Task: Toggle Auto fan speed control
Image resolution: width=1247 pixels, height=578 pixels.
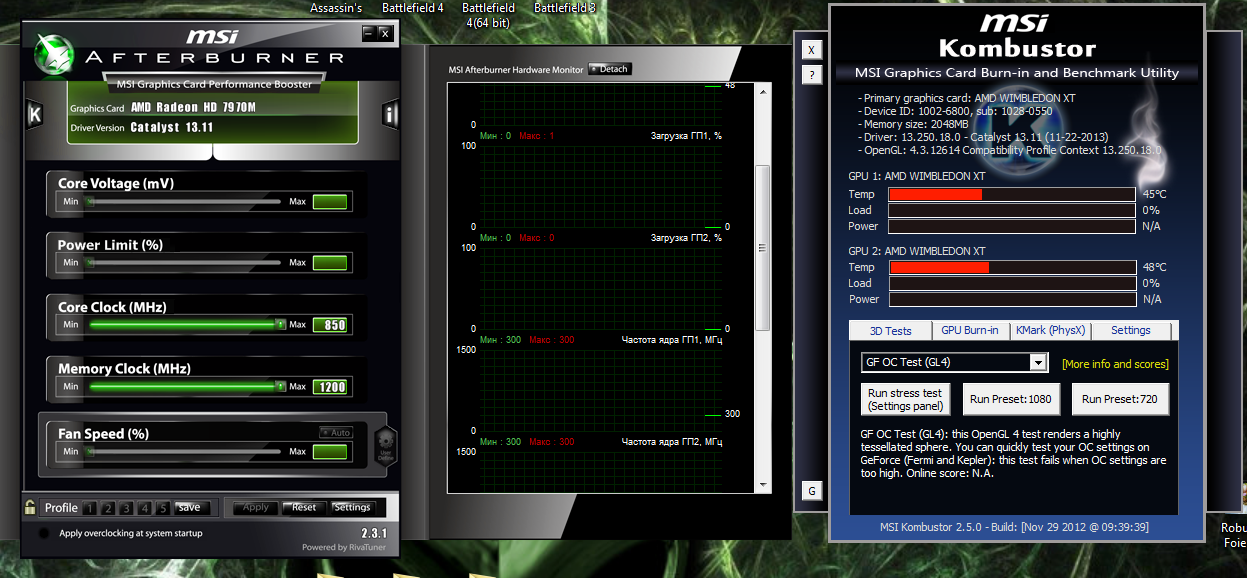Action: pyautogui.click(x=336, y=433)
